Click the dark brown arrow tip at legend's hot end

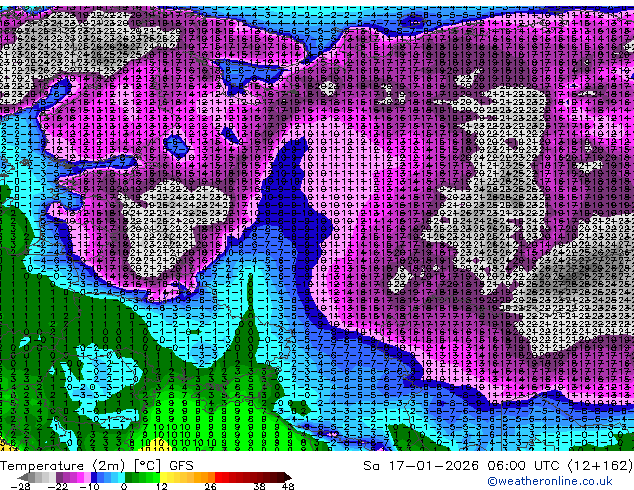tap(288, 477)
